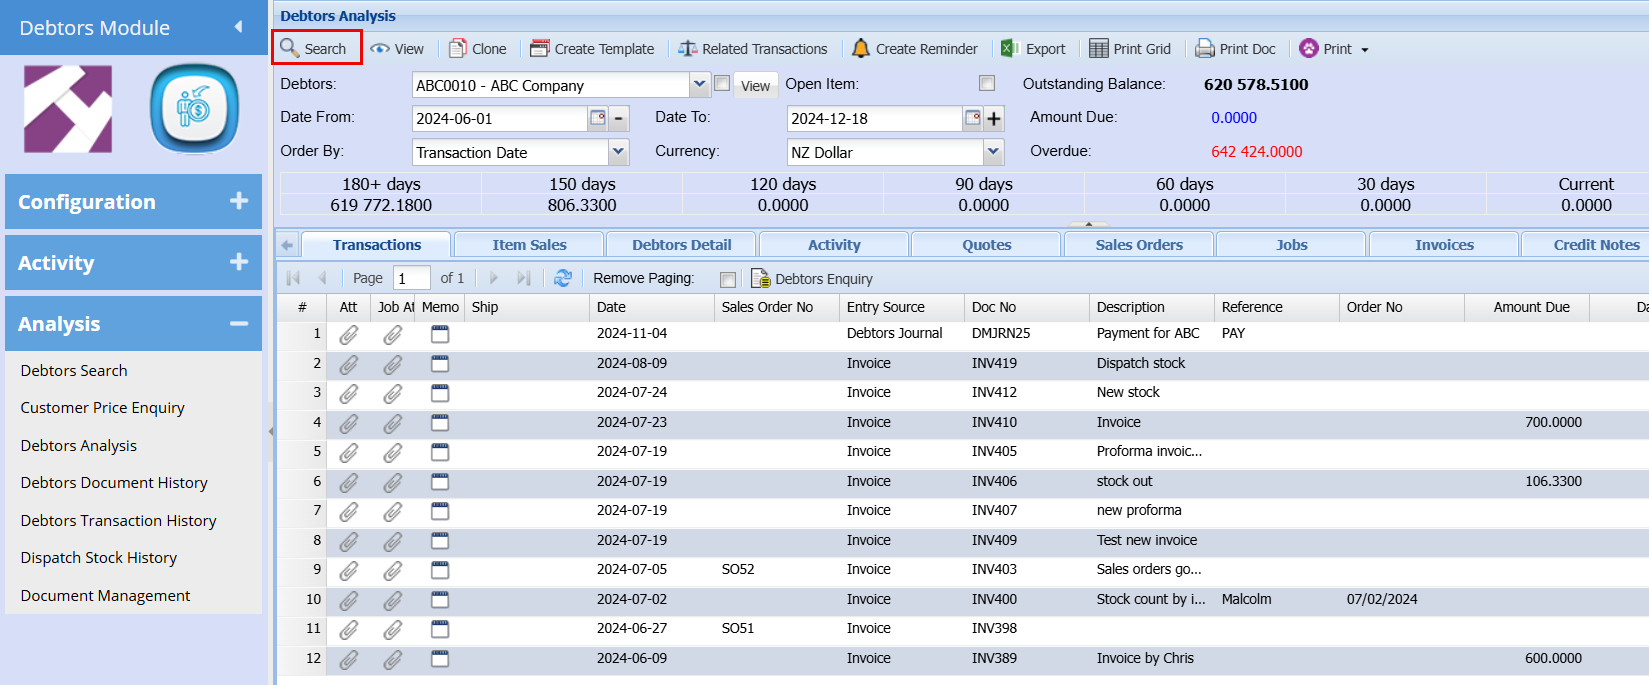Click the Search magnifier icon in toolbar
This screenshot has height=685, width=1649.
coord(290,48)
